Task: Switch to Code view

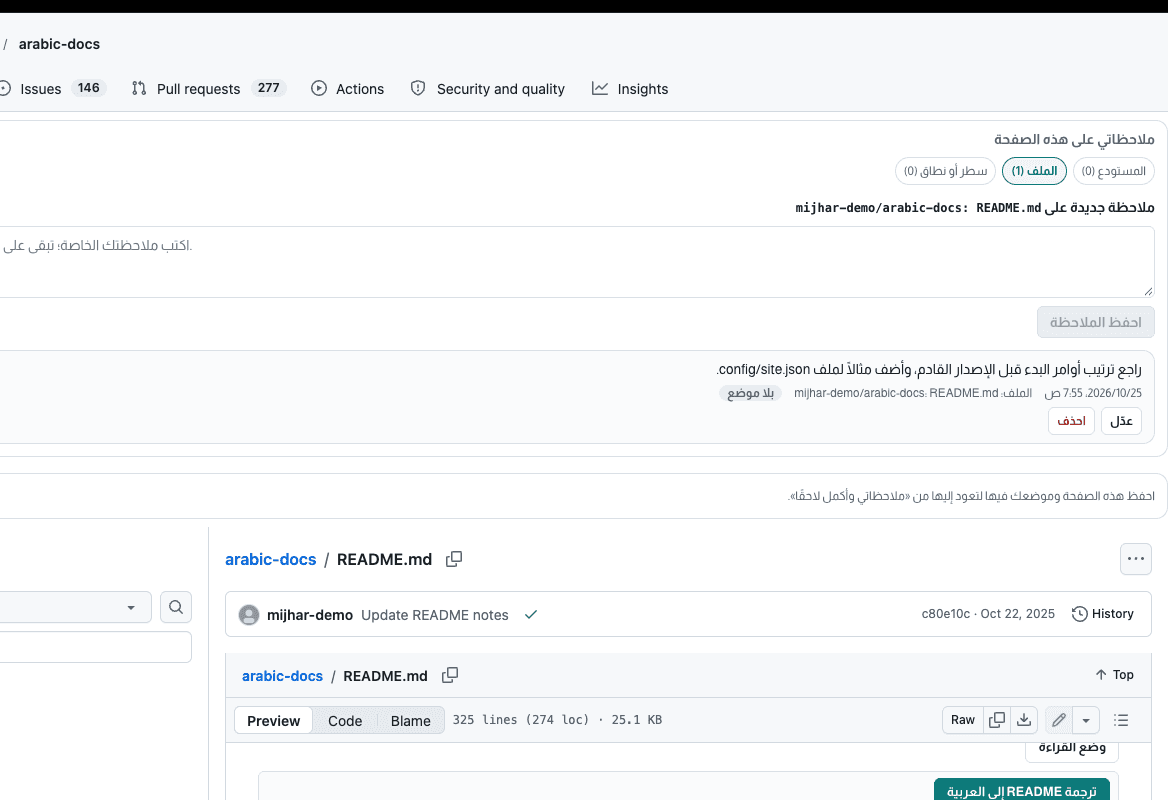Action: pyautogui.click(x=345, y=720)
